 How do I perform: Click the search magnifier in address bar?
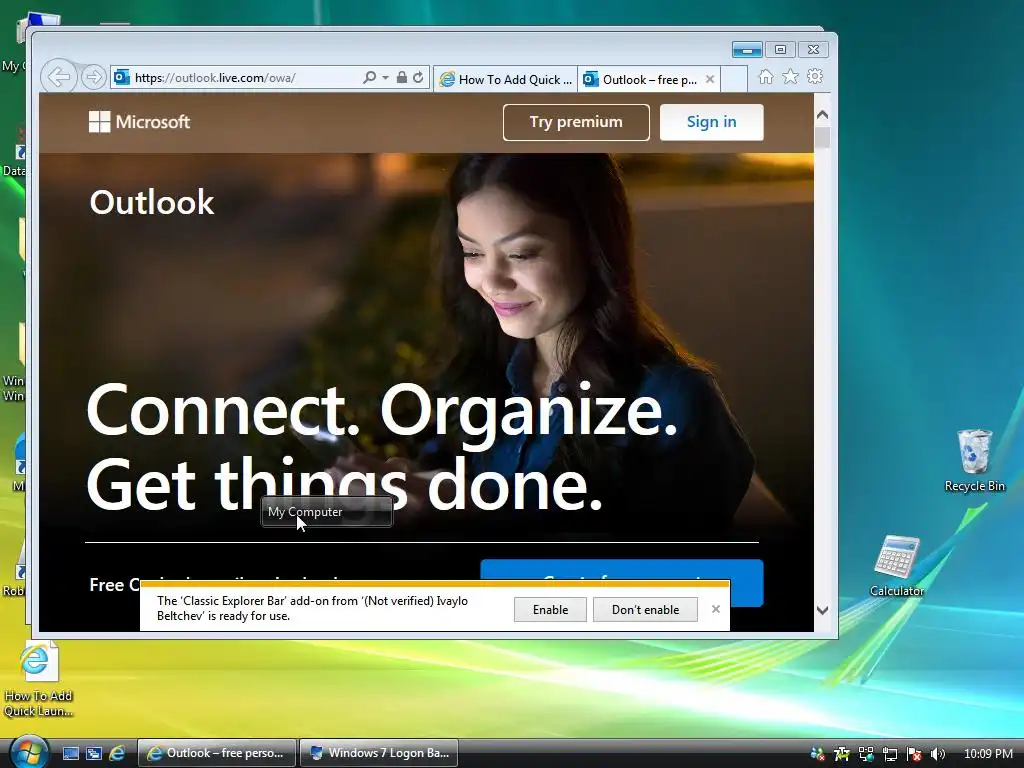370,77
